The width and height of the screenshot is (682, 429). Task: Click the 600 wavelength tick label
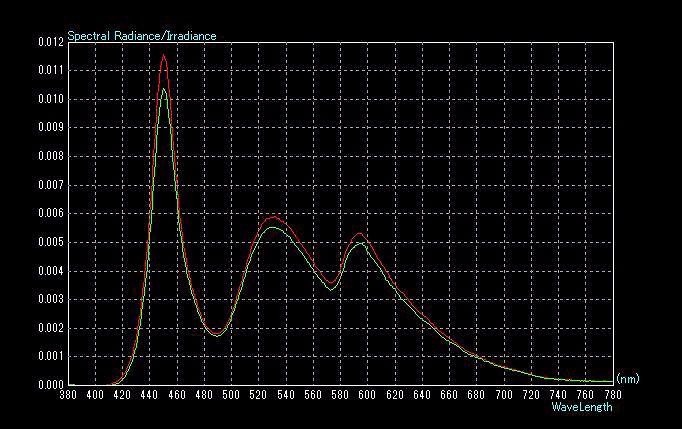tap(368, 395)
